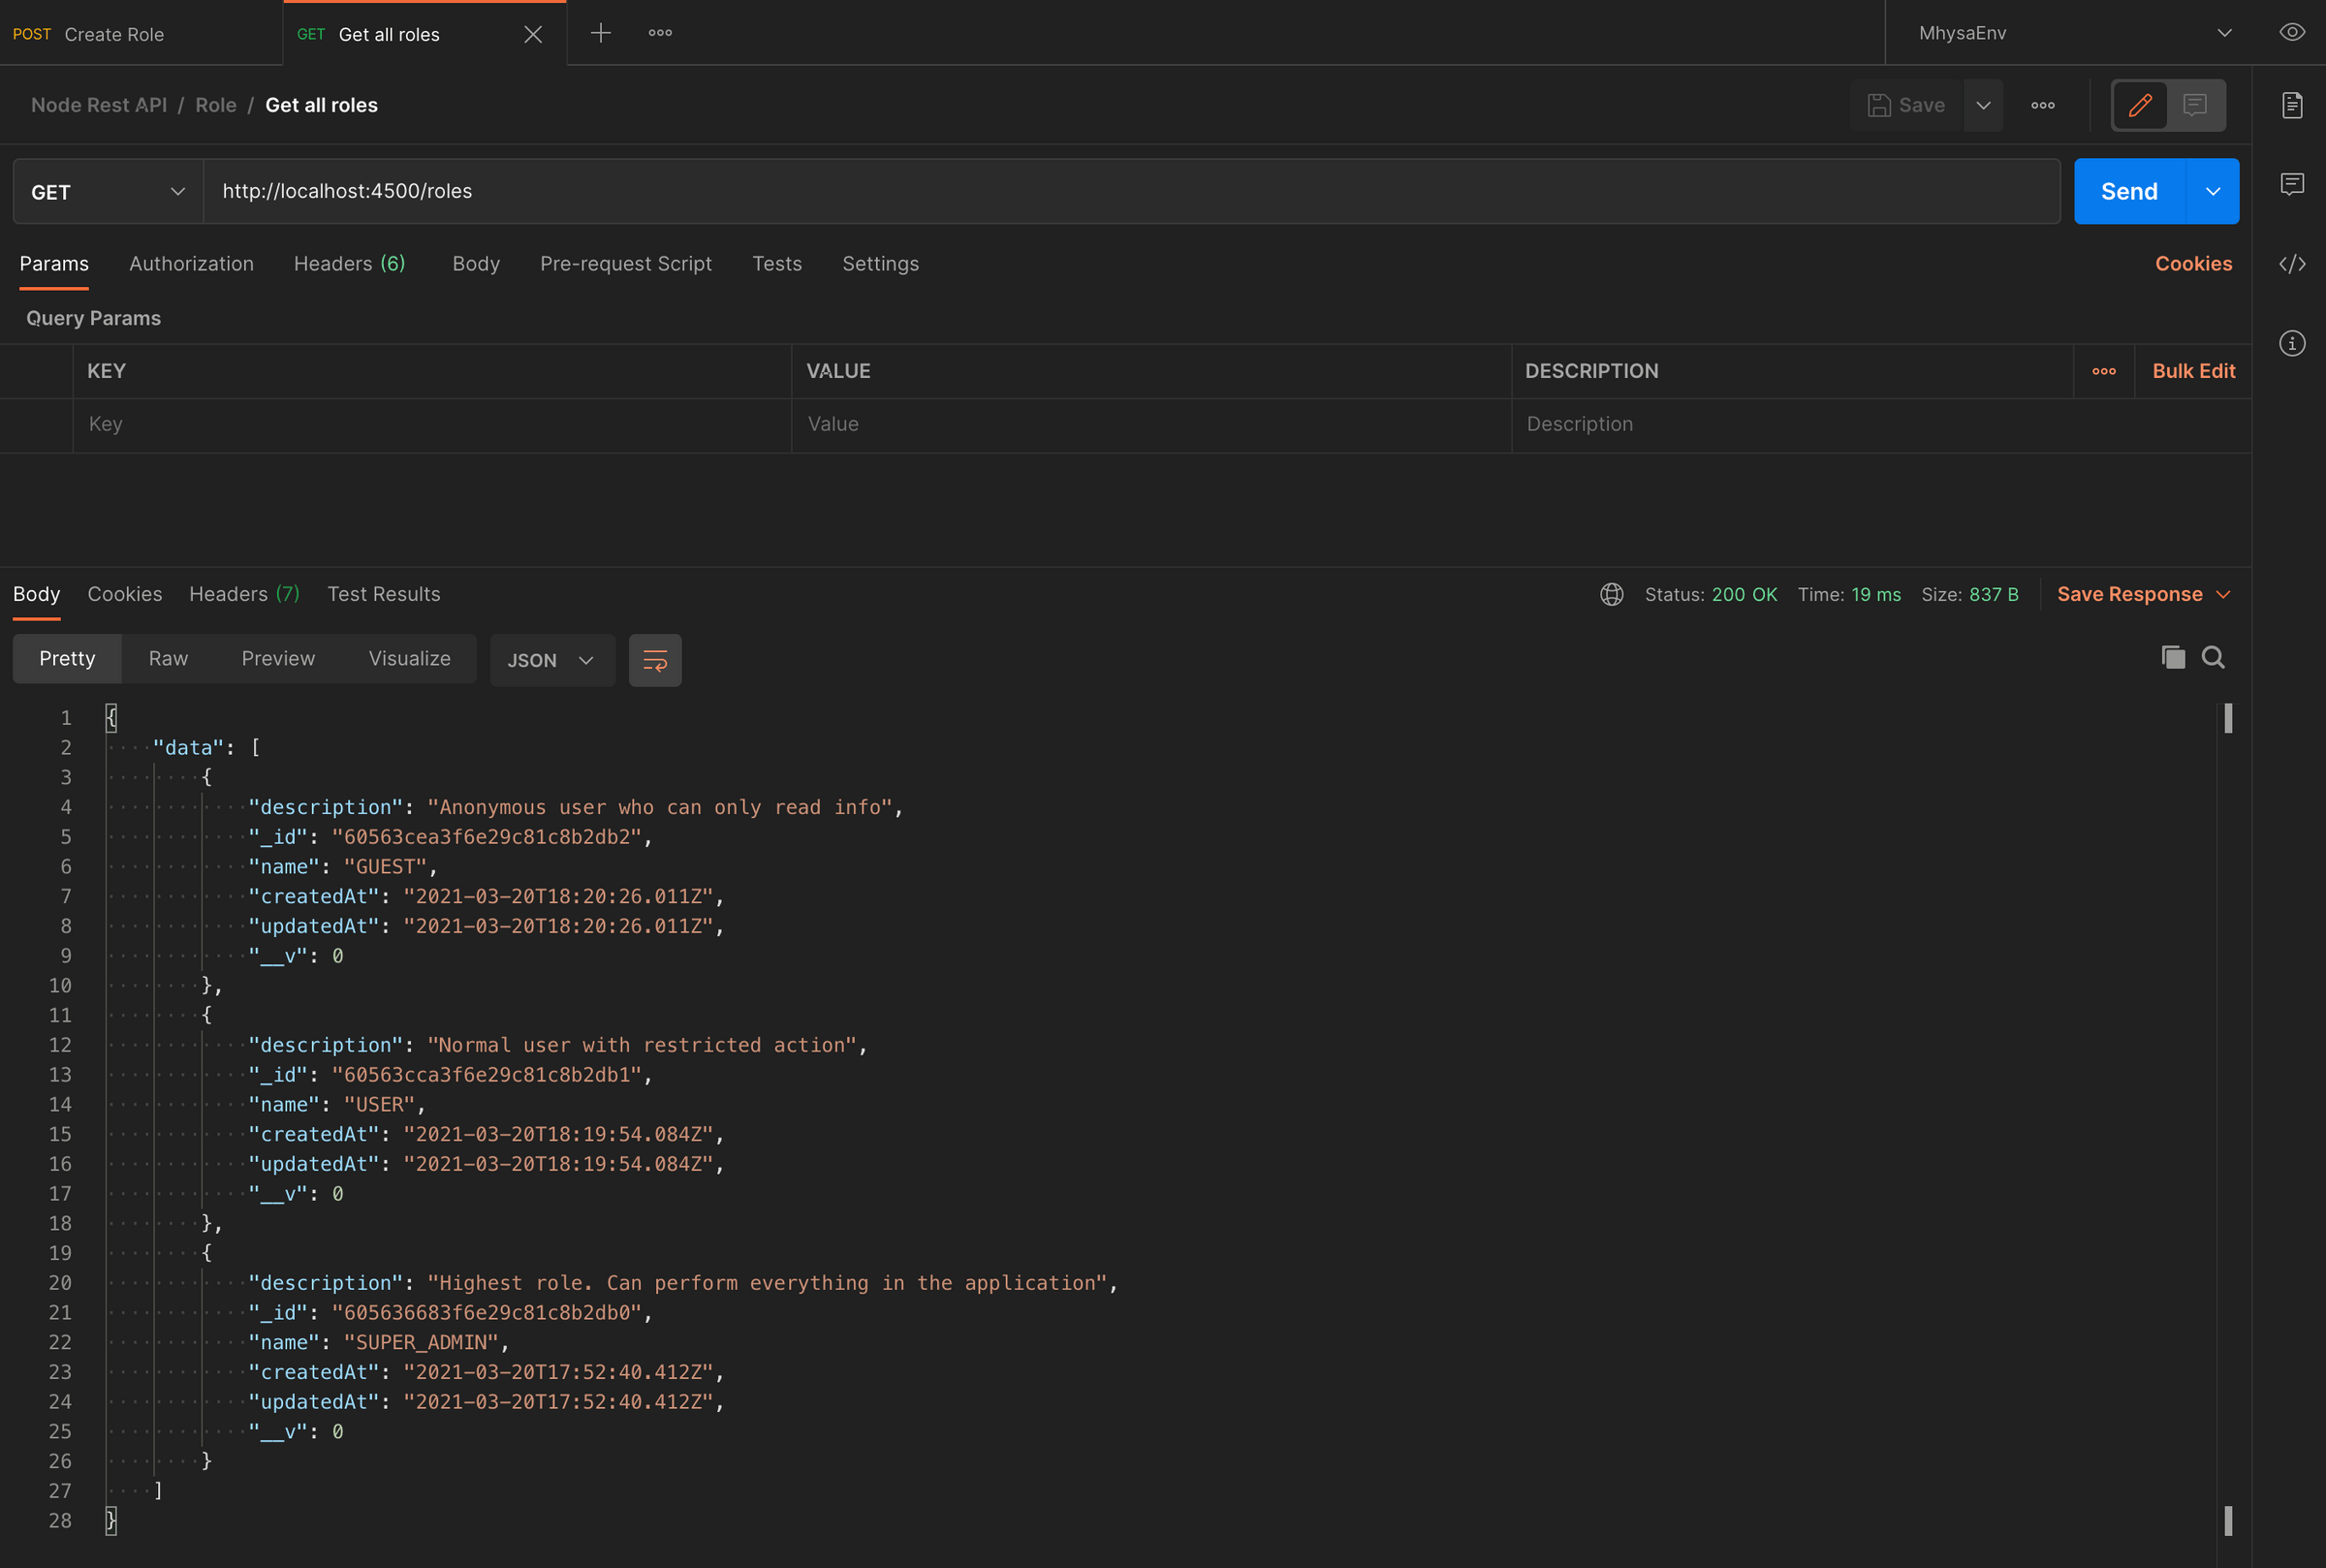This screenshot has height=1568, width=2326.
Task: Search in response body icon
Action: pyautogui.click(x=2213, y=657)
